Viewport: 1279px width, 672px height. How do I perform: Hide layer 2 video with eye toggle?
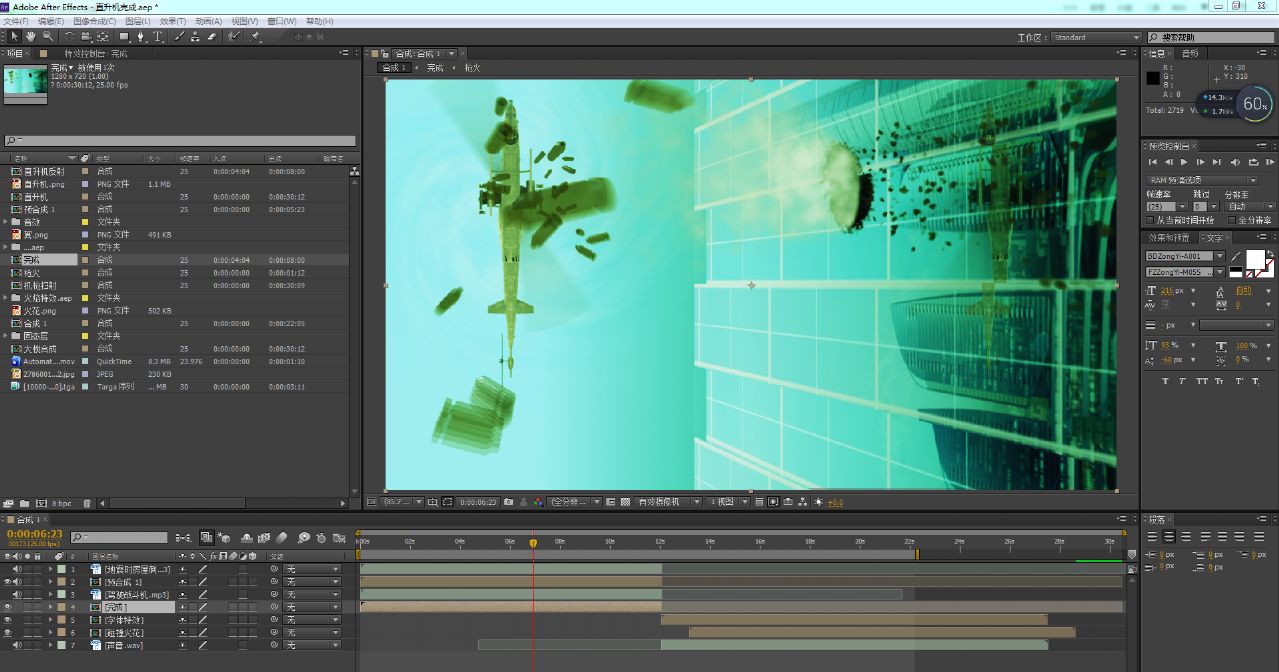point(8,581)
